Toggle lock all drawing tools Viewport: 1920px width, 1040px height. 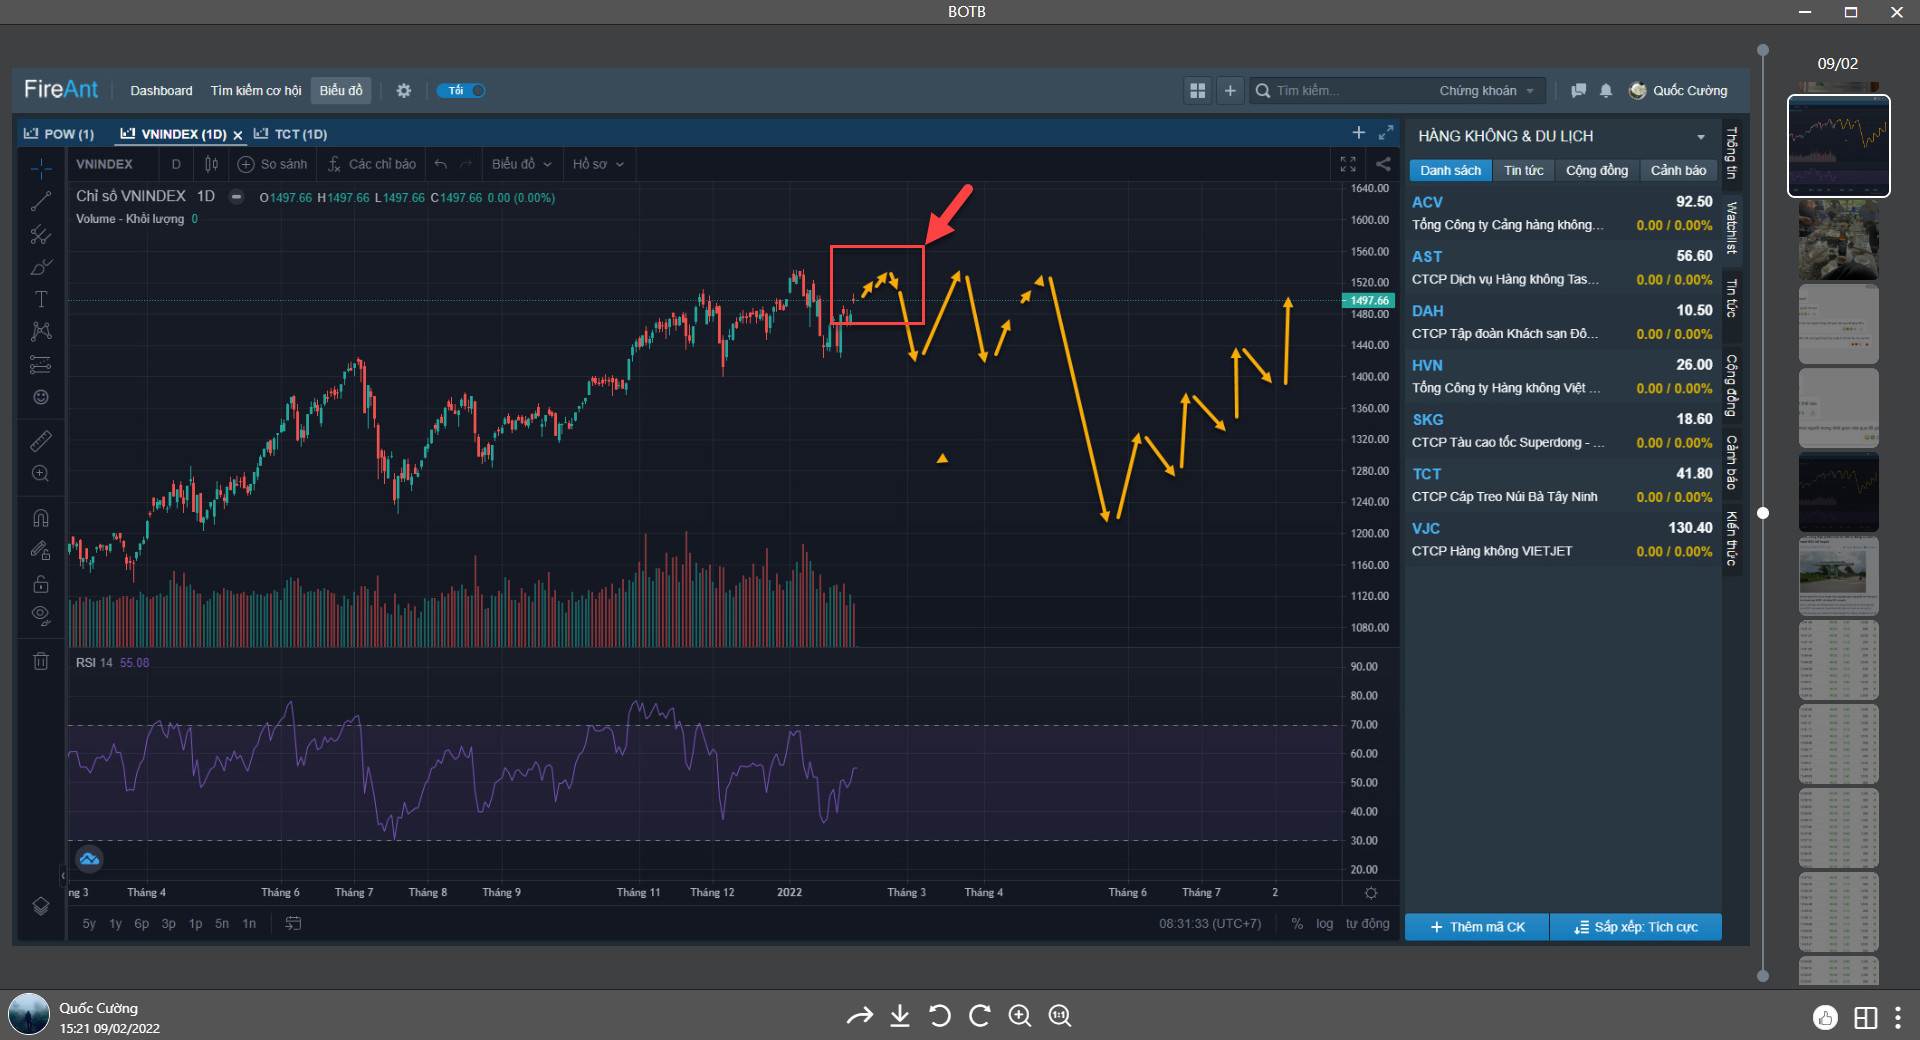(40, 583)
